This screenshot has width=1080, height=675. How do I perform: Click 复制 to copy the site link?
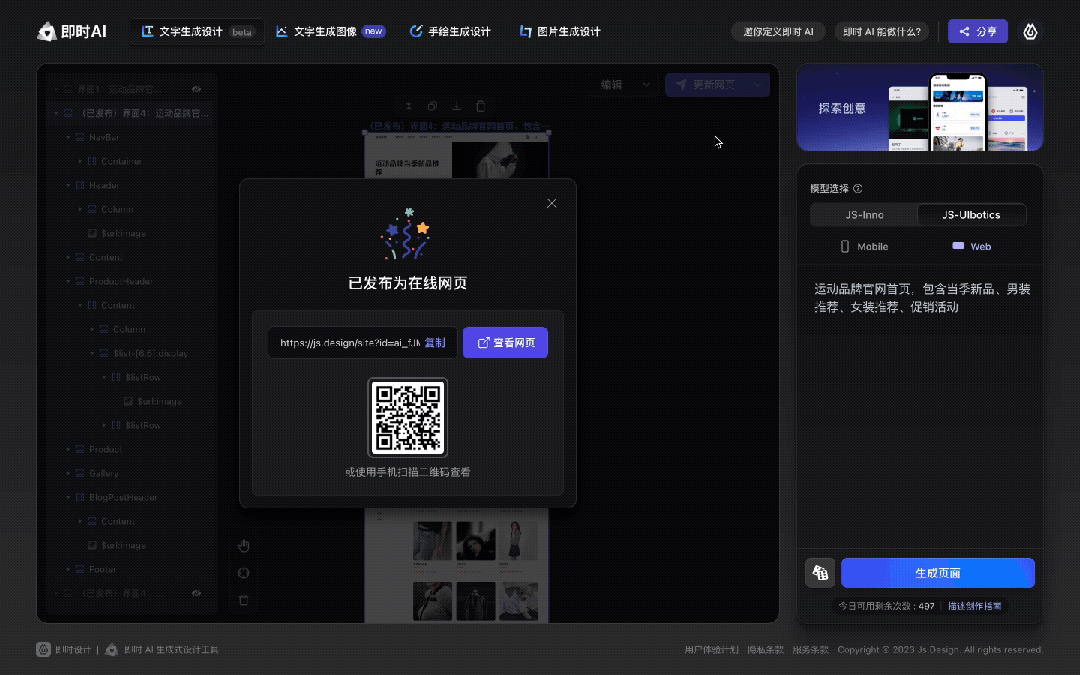click(435, 342)
